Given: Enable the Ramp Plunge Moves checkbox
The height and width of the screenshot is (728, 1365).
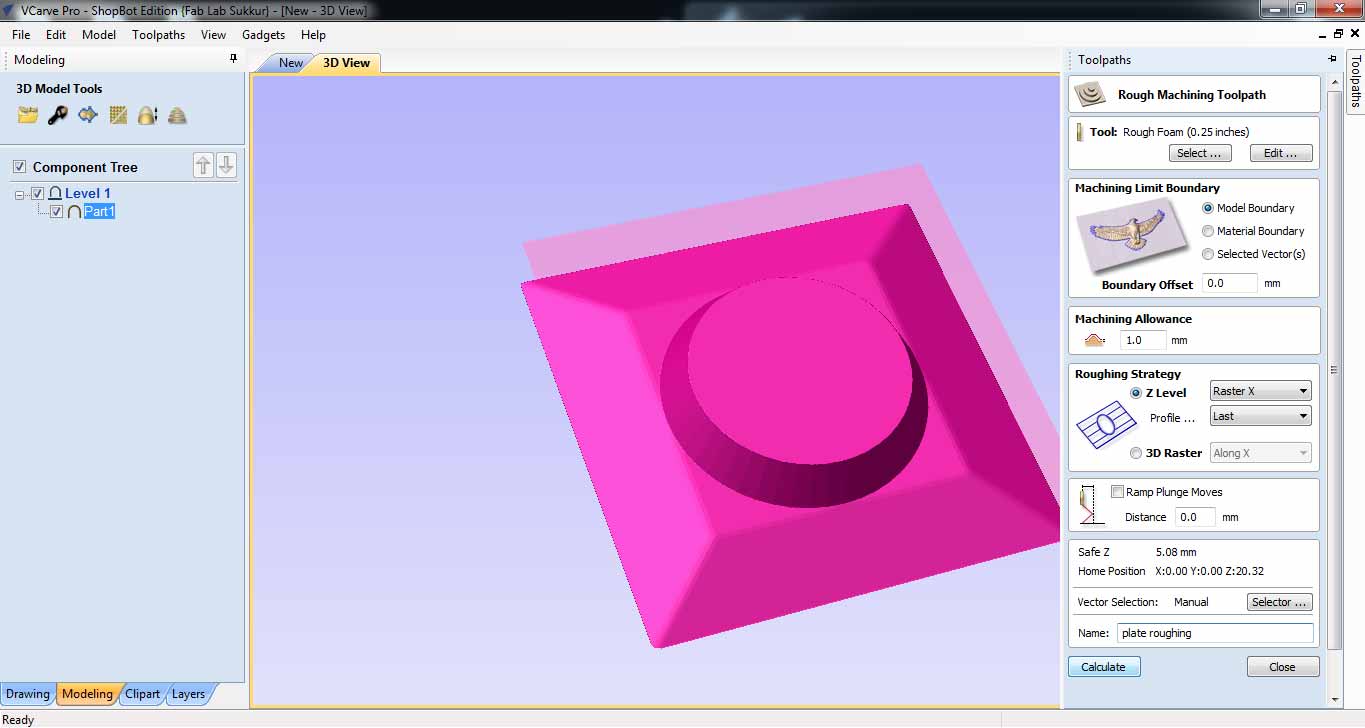Looking at the screenshot, I should [x=1117, y=492].
